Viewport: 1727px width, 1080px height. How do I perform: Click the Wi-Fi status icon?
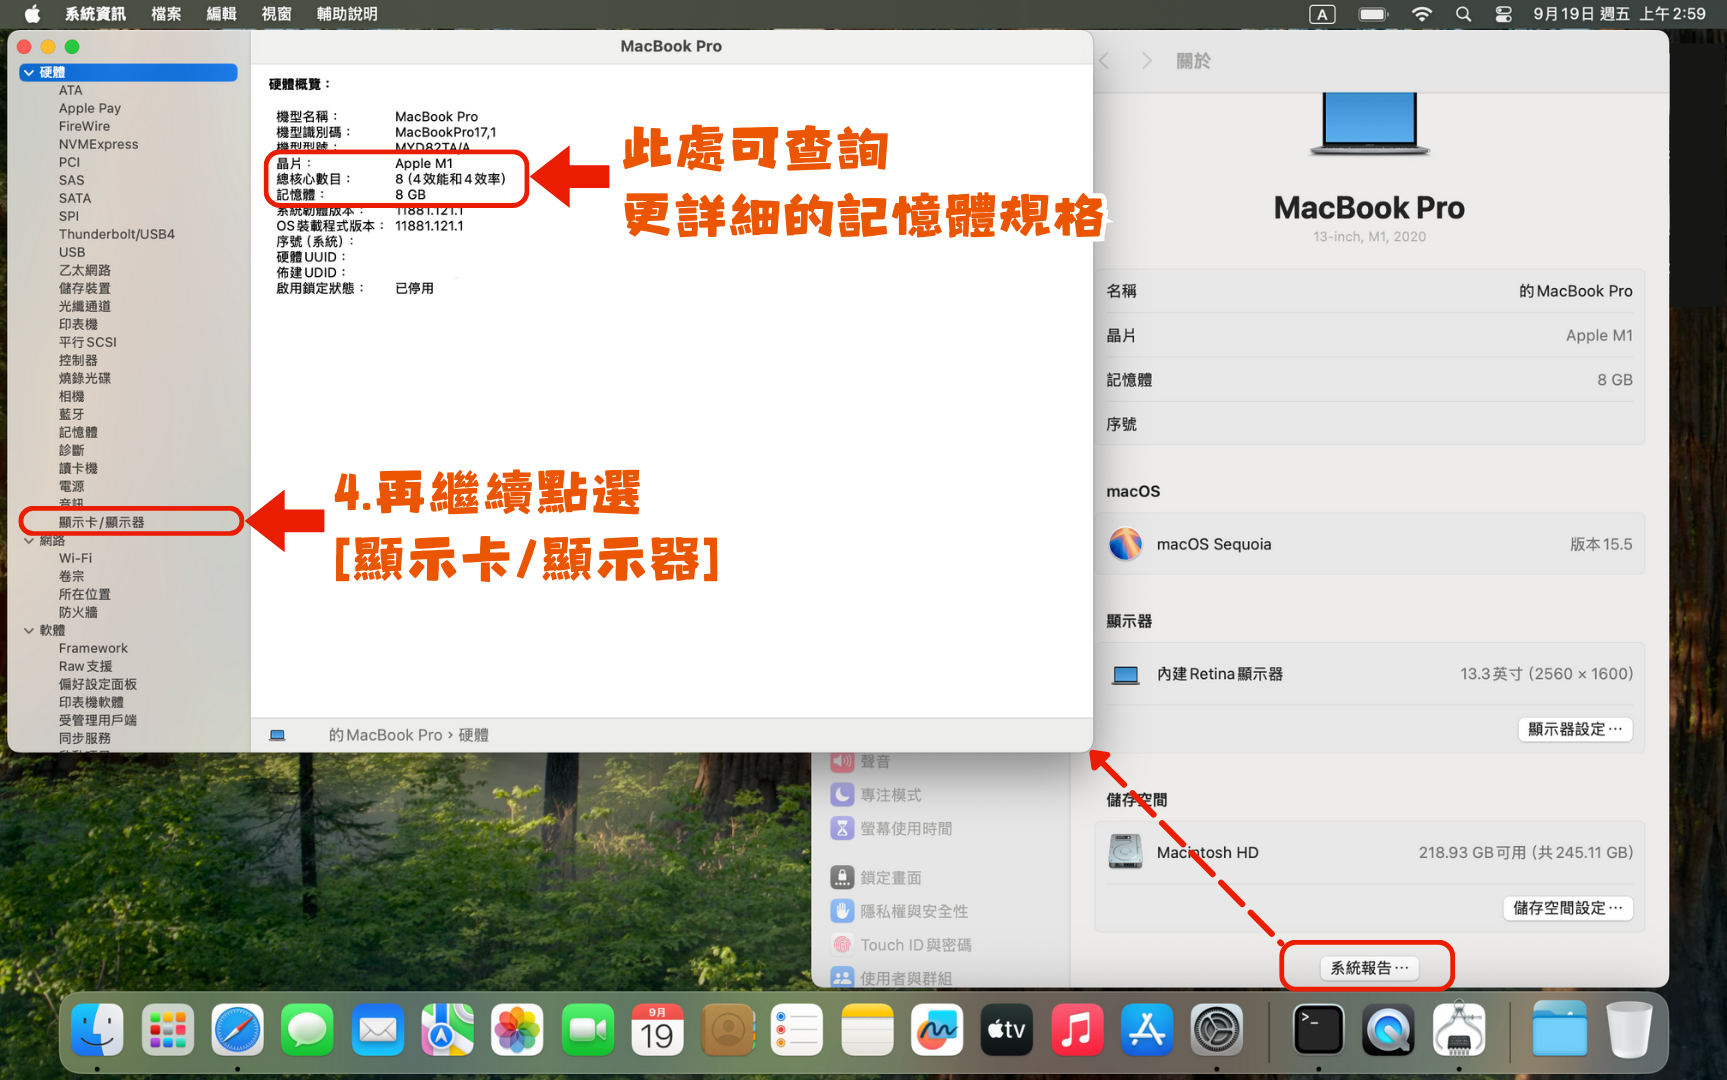pyautogui.click(x=1421, y=14)
